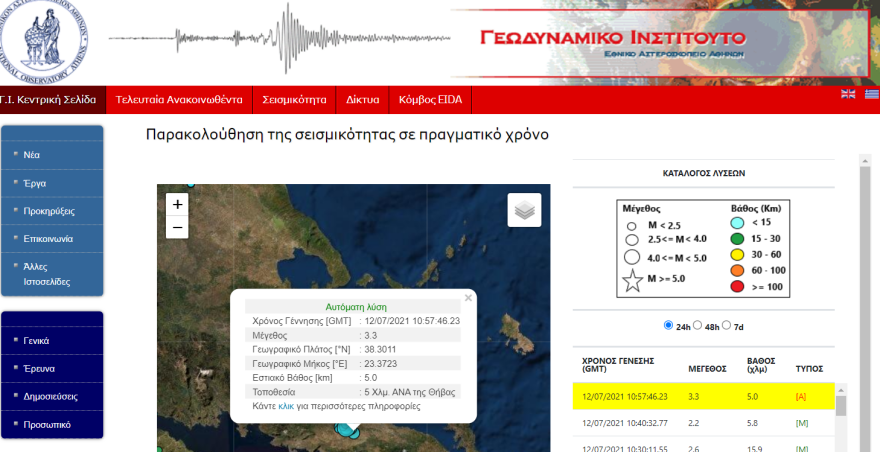The image size is (880, 452).
Task: Select the 7d time range
Action: click(726, 325)
